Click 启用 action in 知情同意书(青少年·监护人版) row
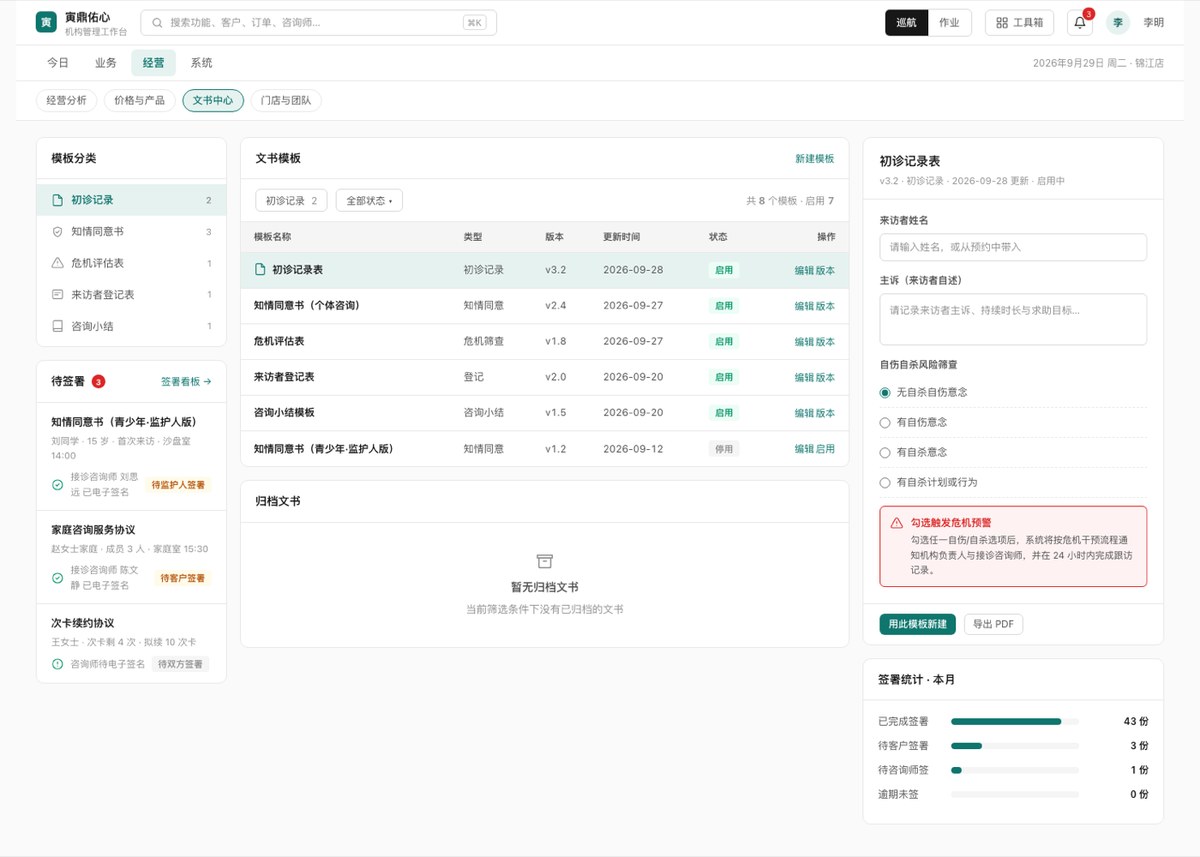 pyautogui.click(x=825, y=449)
